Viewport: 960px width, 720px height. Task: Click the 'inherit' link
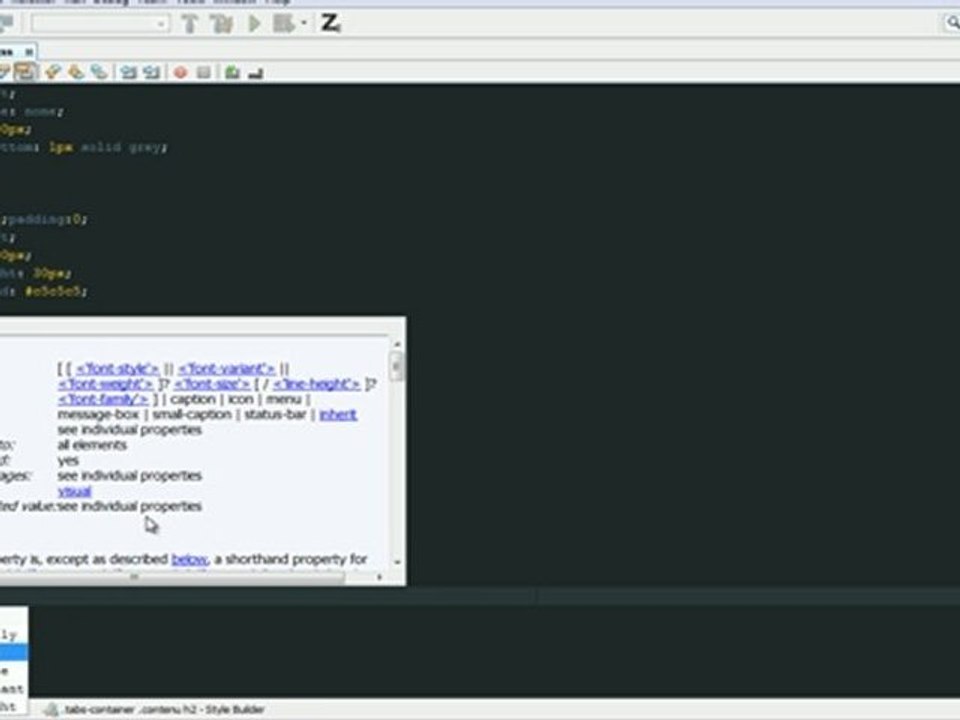click(x=338, y=414)
